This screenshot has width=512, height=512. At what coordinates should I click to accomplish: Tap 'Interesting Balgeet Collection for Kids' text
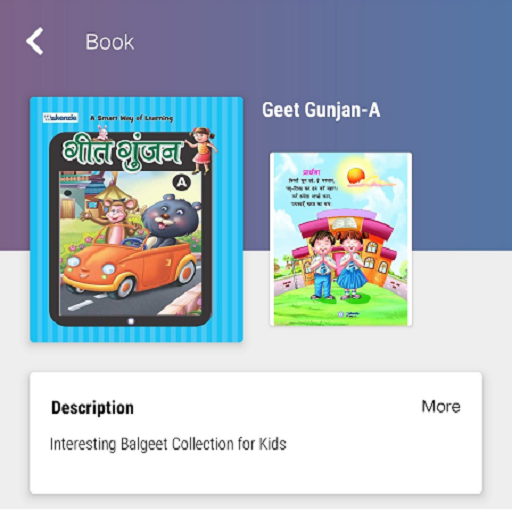(168, 444)
